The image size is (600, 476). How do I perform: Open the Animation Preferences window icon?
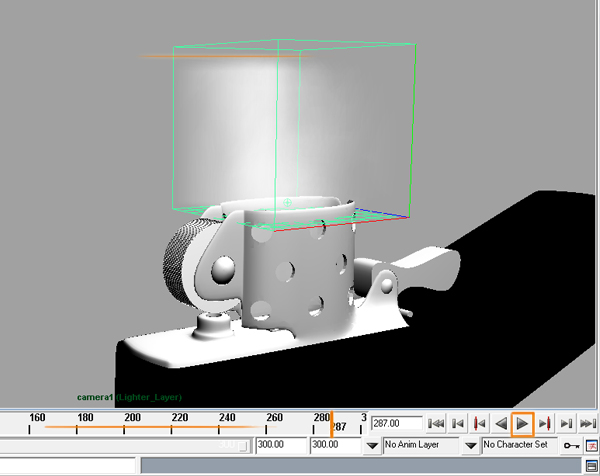[592, 445]
